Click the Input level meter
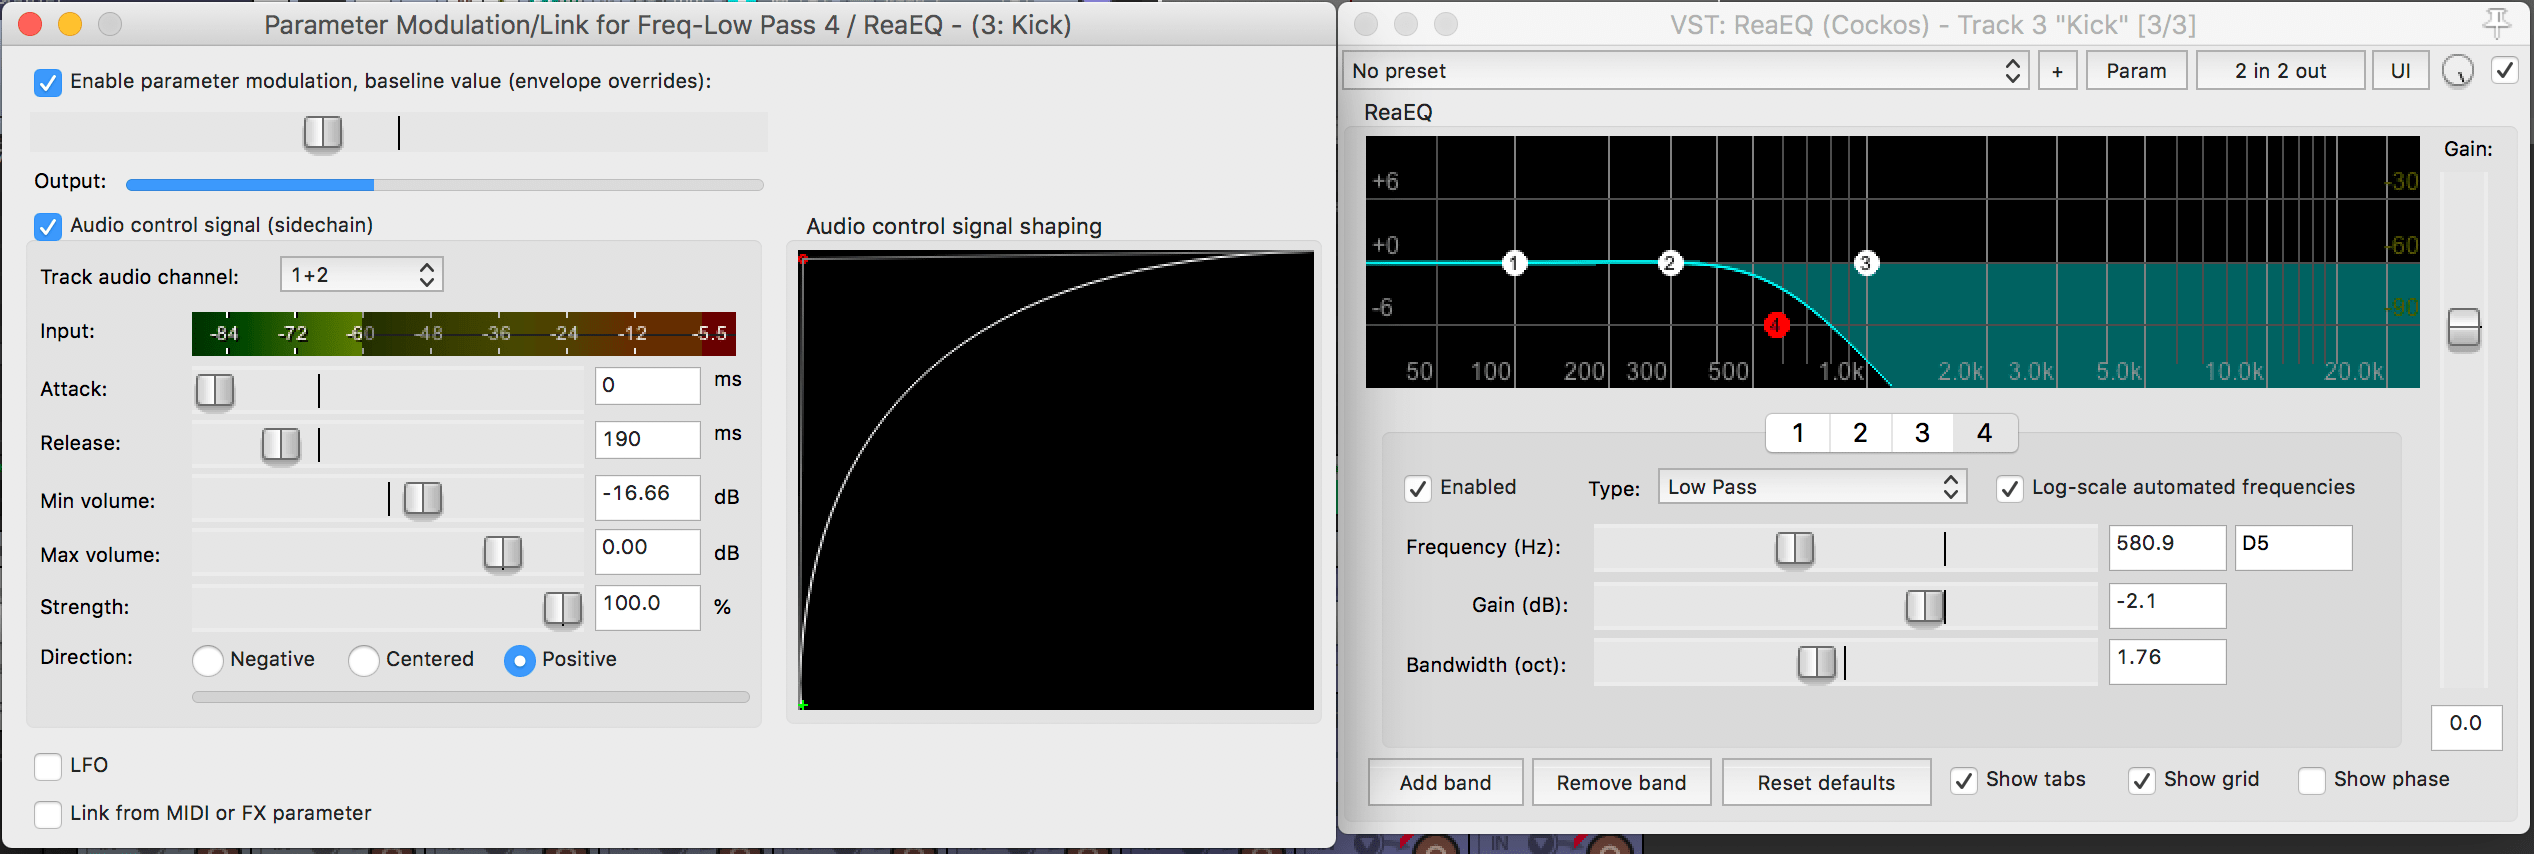2534x854 pixels. (x=464, y=333)
